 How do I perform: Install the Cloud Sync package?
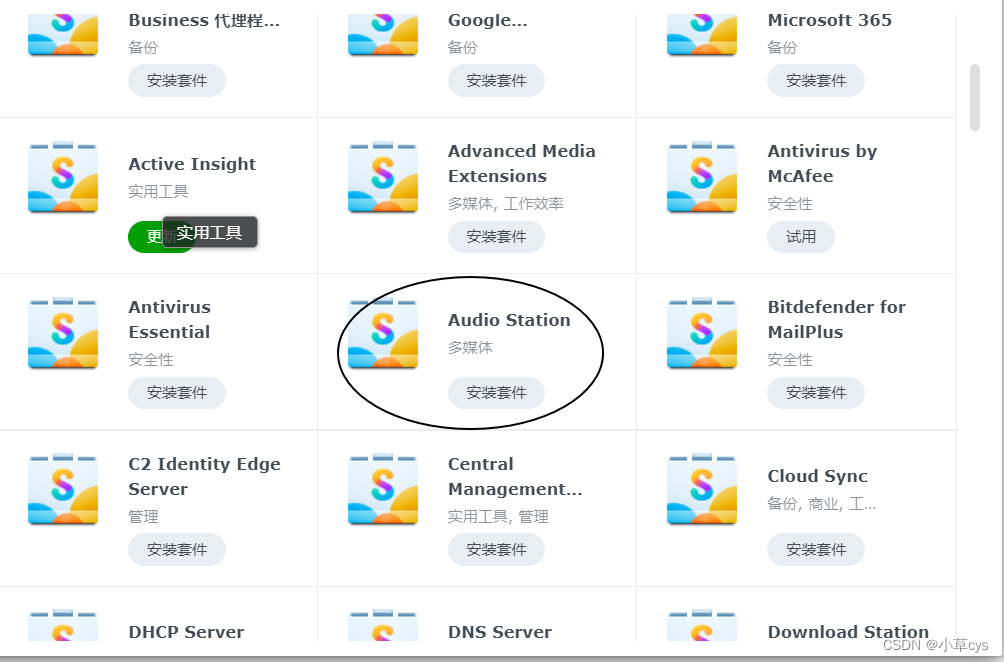tap(816, 549)
